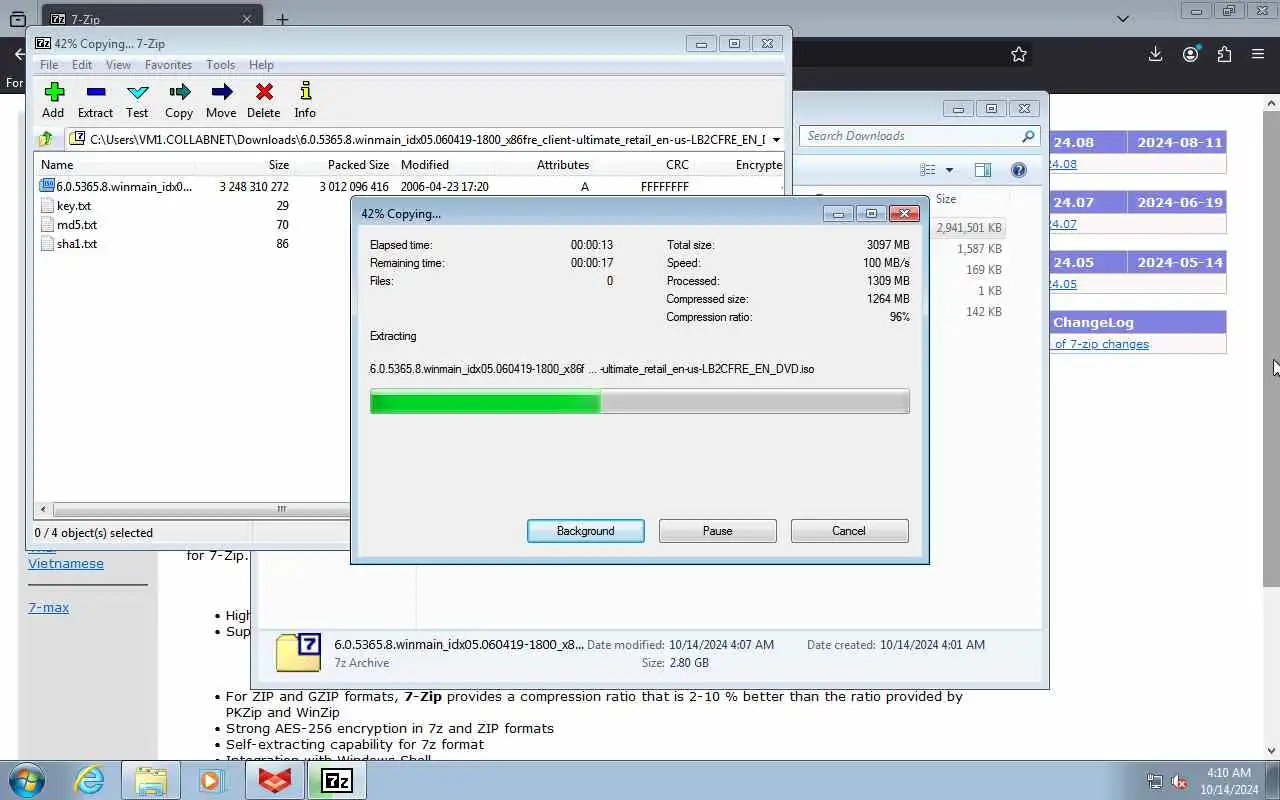Open Windows Explorer from the taskbar
This screenshot has width=1280, height=800.
[x=150, y=780]
